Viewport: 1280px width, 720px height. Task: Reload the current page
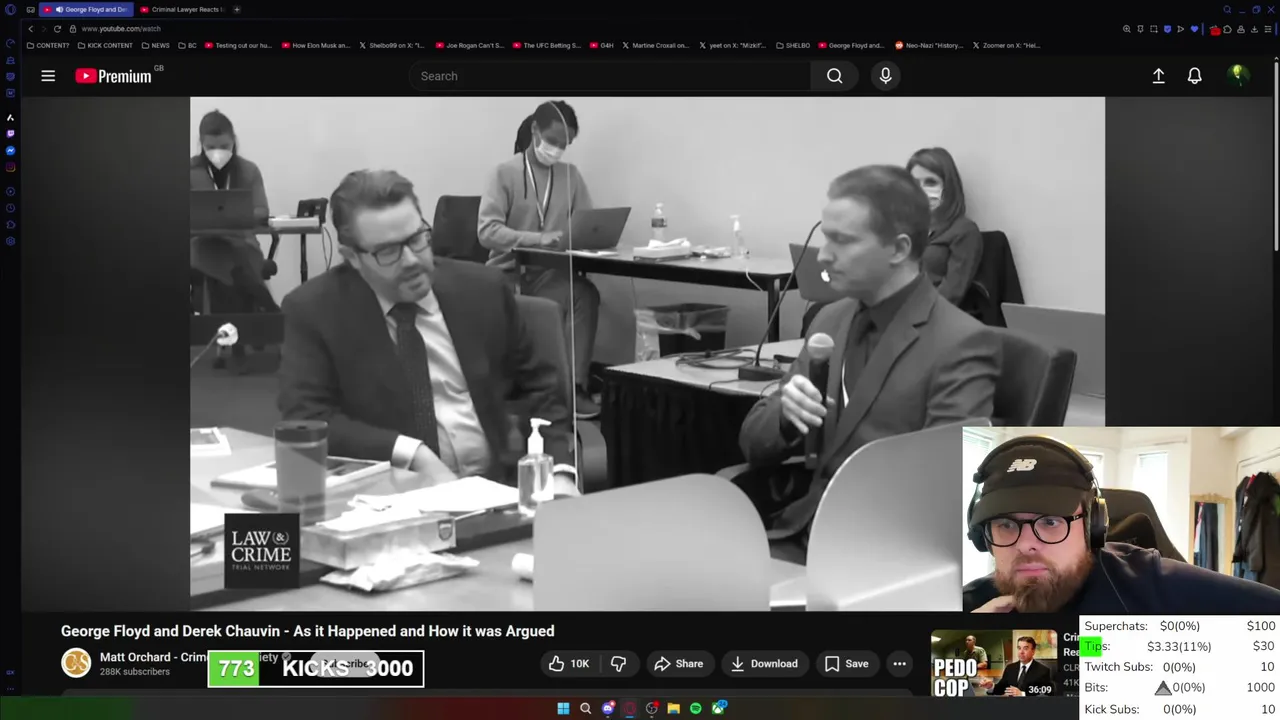pyautogui.click(x=57, y=29)
